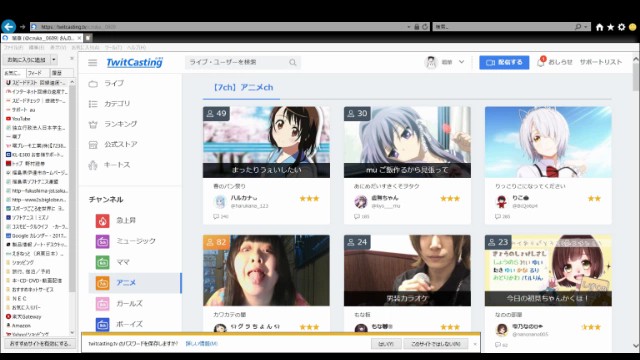The width and height of the screenshot is (640, 360).
Task: Open ランキング in the sidebar
Action: pyautogui.click(x=120, y=124)
